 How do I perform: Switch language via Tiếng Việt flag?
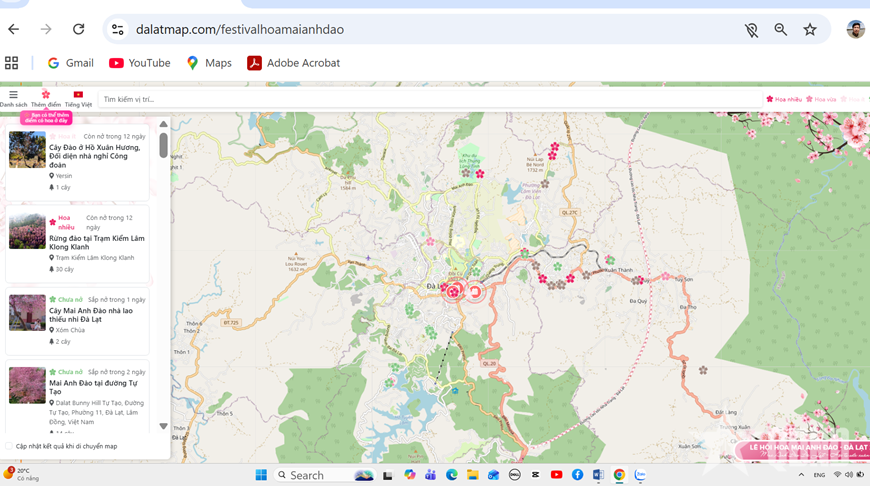pyautogui.click(x=78, y=96)
